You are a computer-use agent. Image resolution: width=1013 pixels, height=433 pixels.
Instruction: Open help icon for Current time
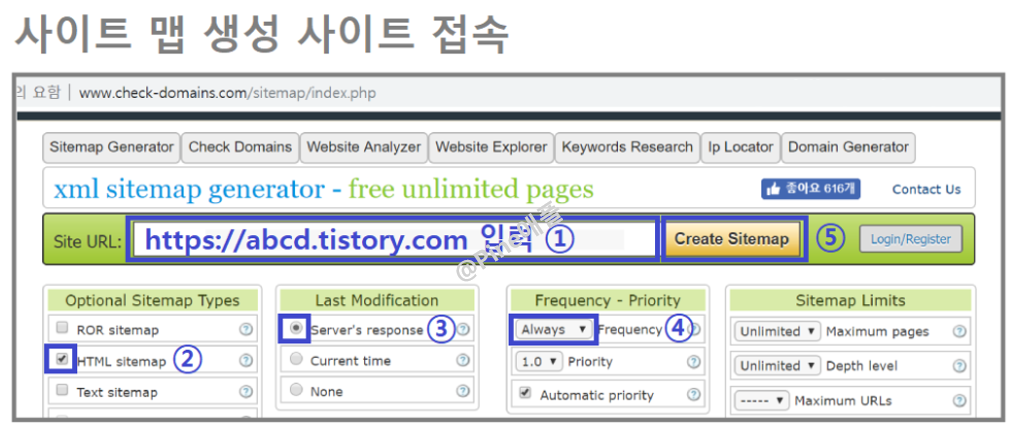point(463,360)
